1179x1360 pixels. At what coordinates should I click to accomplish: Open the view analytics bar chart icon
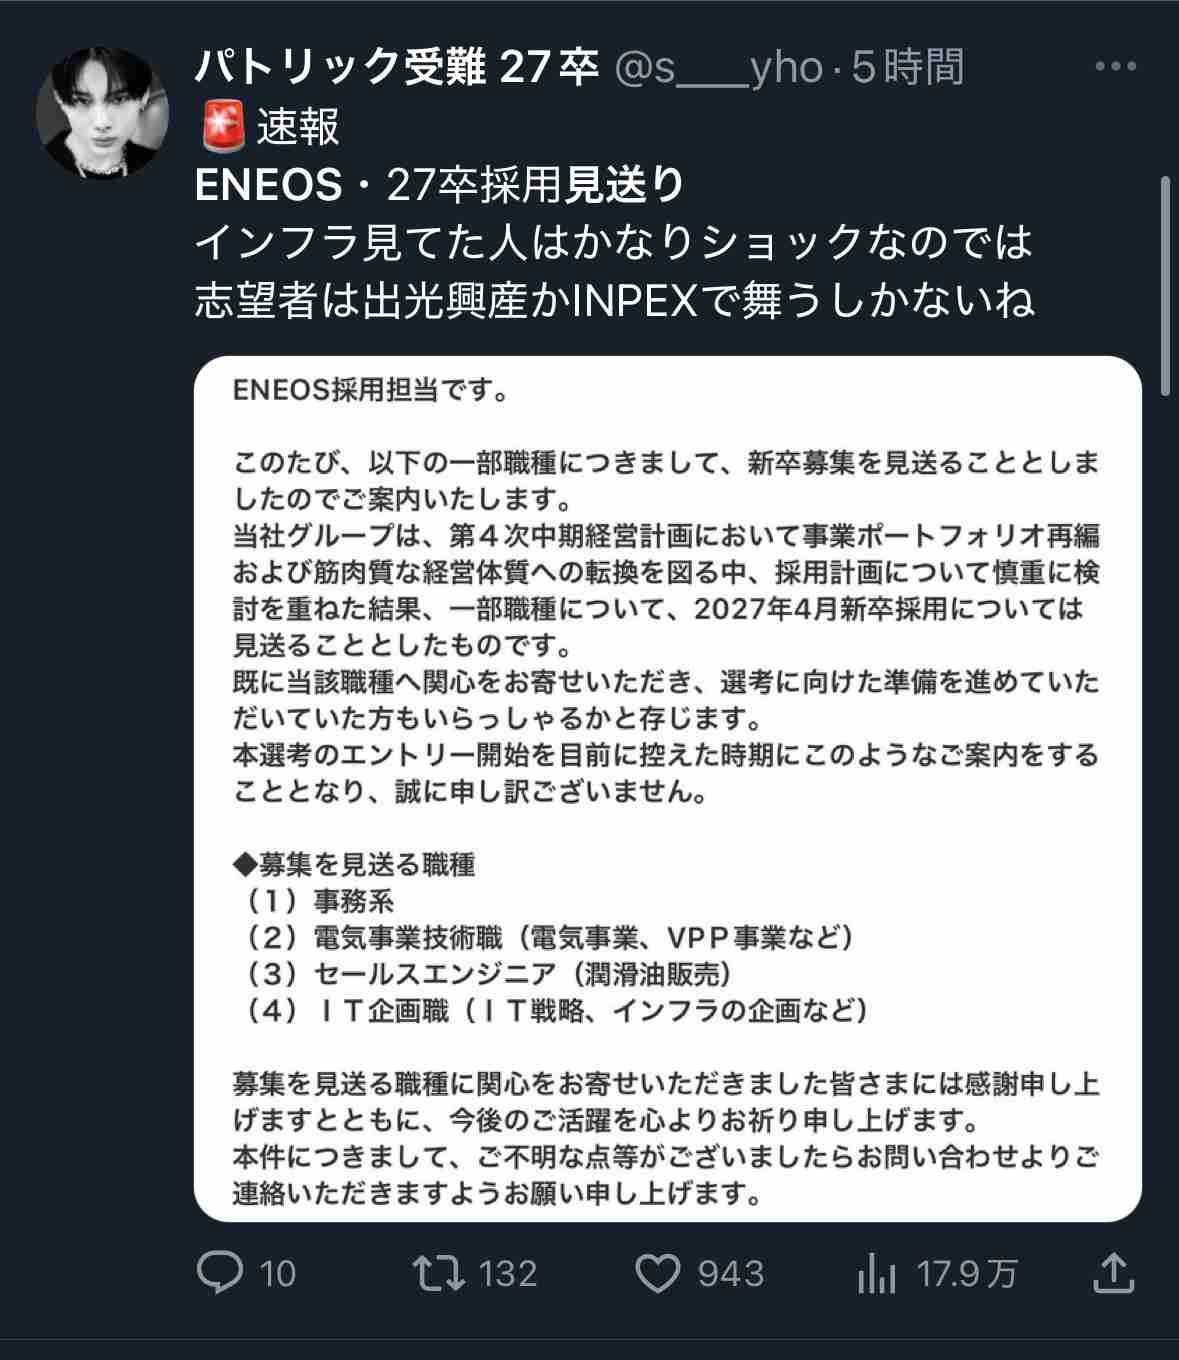[877, 1274]
